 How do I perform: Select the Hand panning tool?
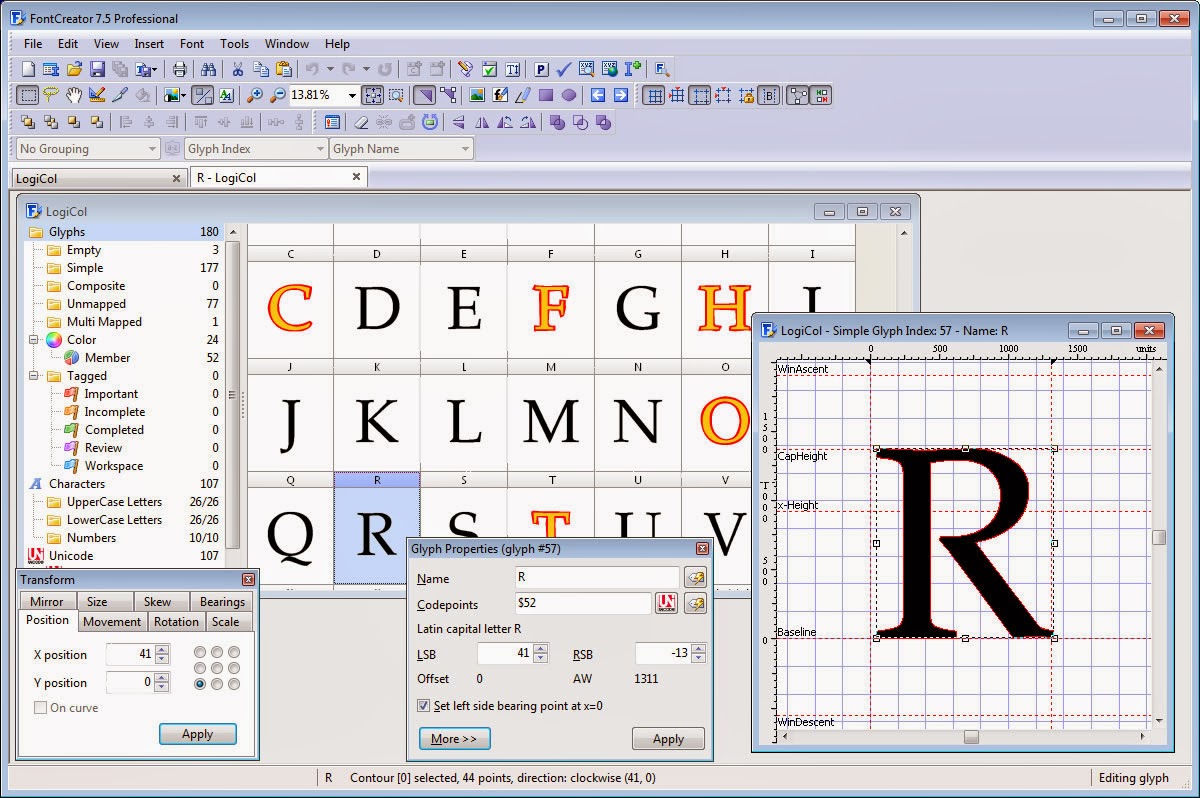coord(74,95)
